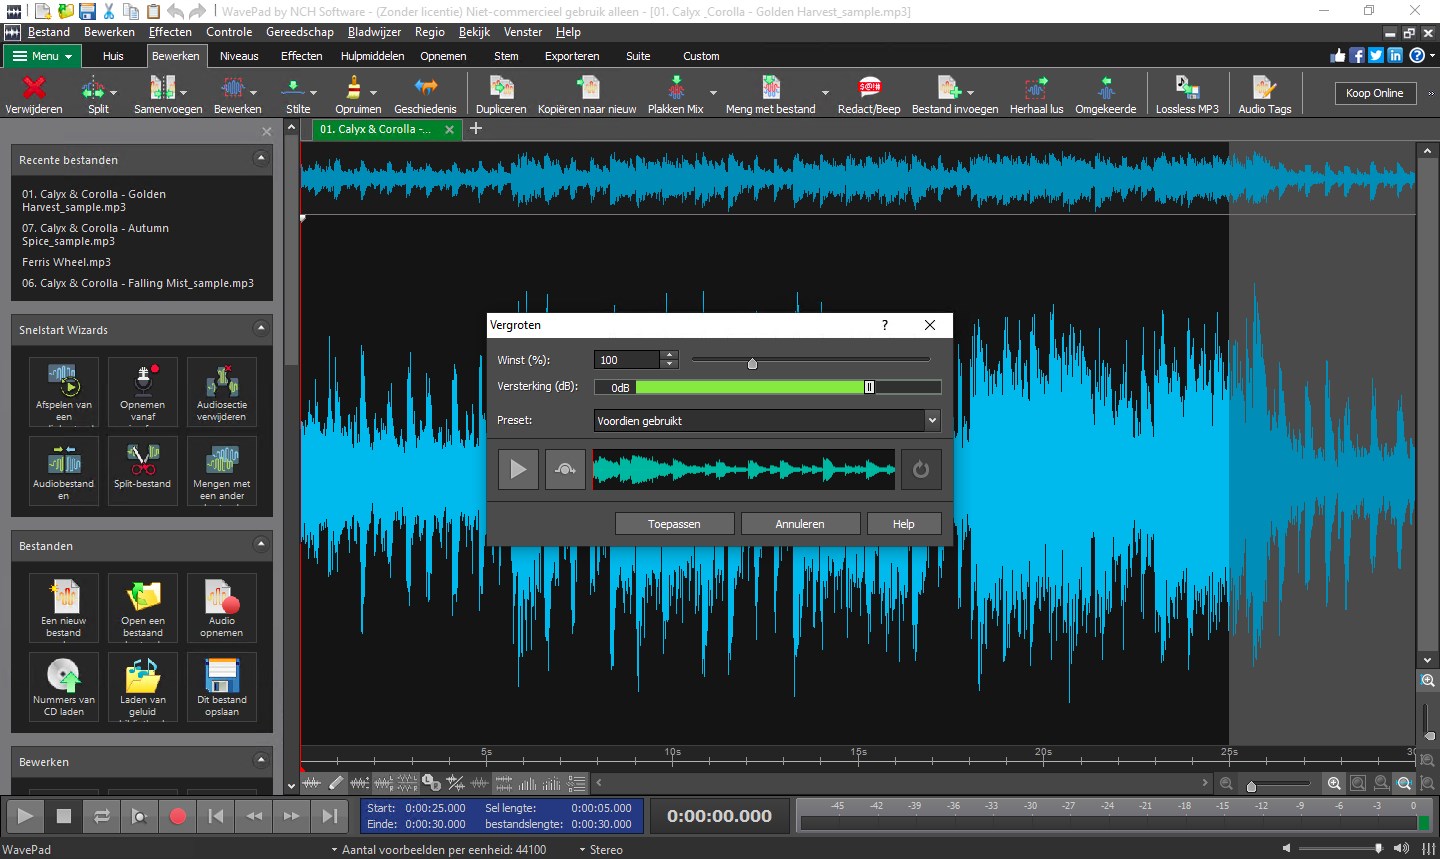Open the Preset dropdown list
This screenshot has height=859, width=1440.
[932, 421]
